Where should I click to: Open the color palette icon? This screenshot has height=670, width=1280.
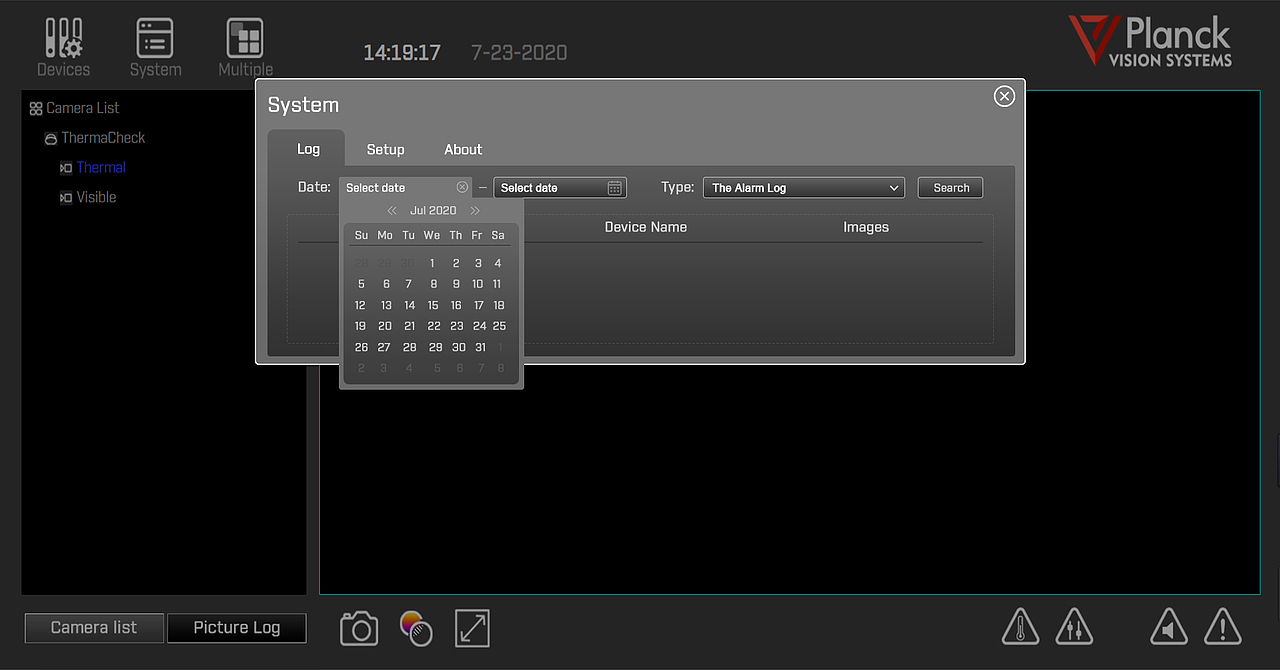(416, 628)
